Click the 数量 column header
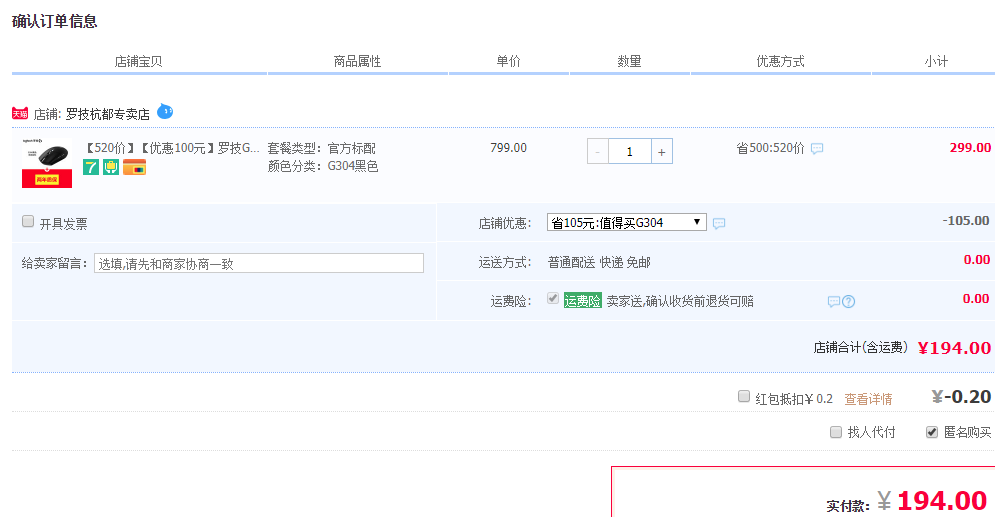Screen dimensions: 995x517 tap(629, 62)
